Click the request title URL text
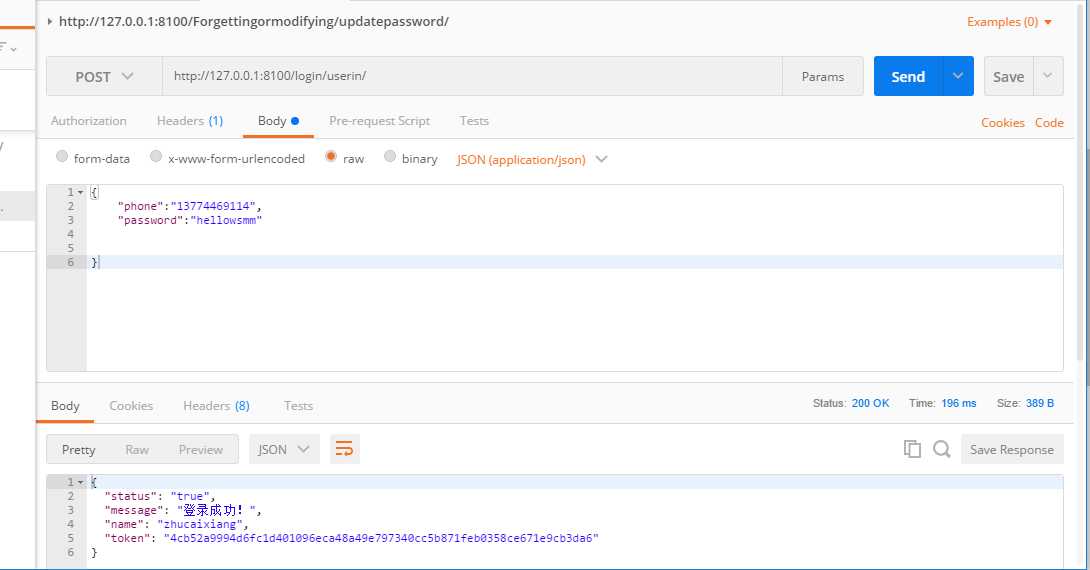Image resolution: width=1090 pixels, height=570 pixels. 254,22
